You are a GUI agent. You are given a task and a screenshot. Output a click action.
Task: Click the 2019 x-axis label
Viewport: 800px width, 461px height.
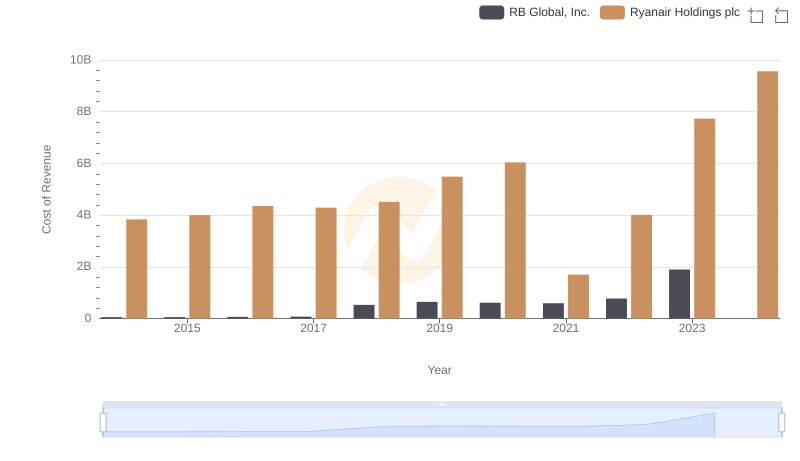[439, 328]
